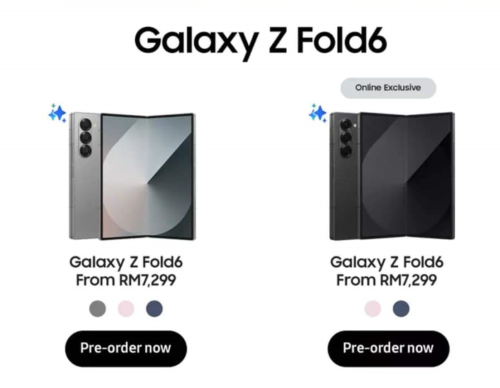Open the silver Galaxy Z Fold6 unfolded screen image
Viewport: 500px width, 388px height.
pos(147,176)
